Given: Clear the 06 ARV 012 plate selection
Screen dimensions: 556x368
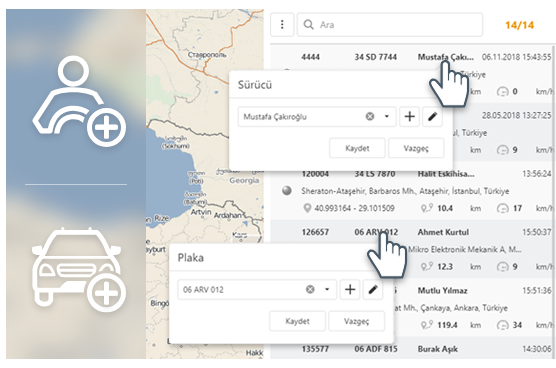Looking at the screenshot, I should click(310, 289).
